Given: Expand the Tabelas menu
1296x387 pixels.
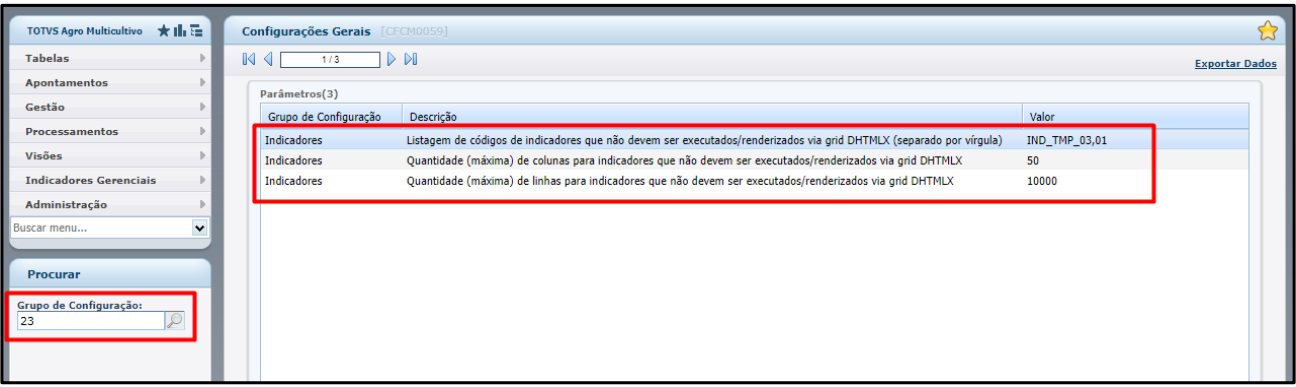Looking at the screenshot, I should [x=109, y=58].
